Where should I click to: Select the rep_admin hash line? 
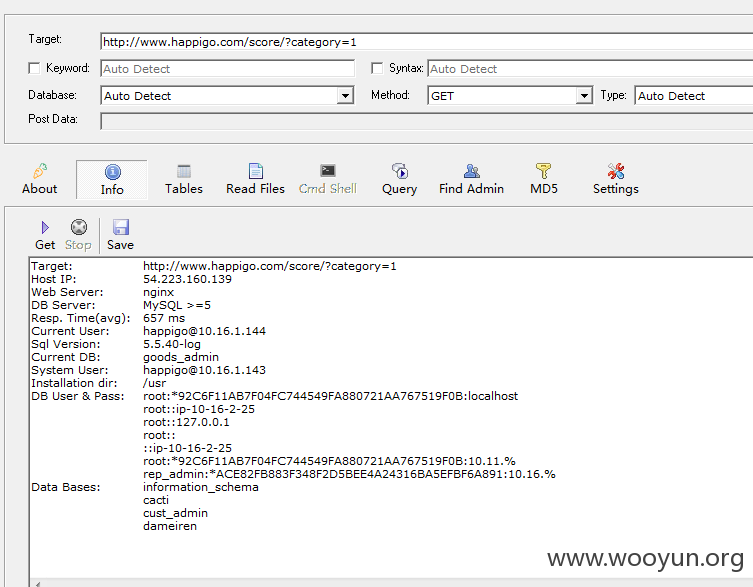coord(349,474)
